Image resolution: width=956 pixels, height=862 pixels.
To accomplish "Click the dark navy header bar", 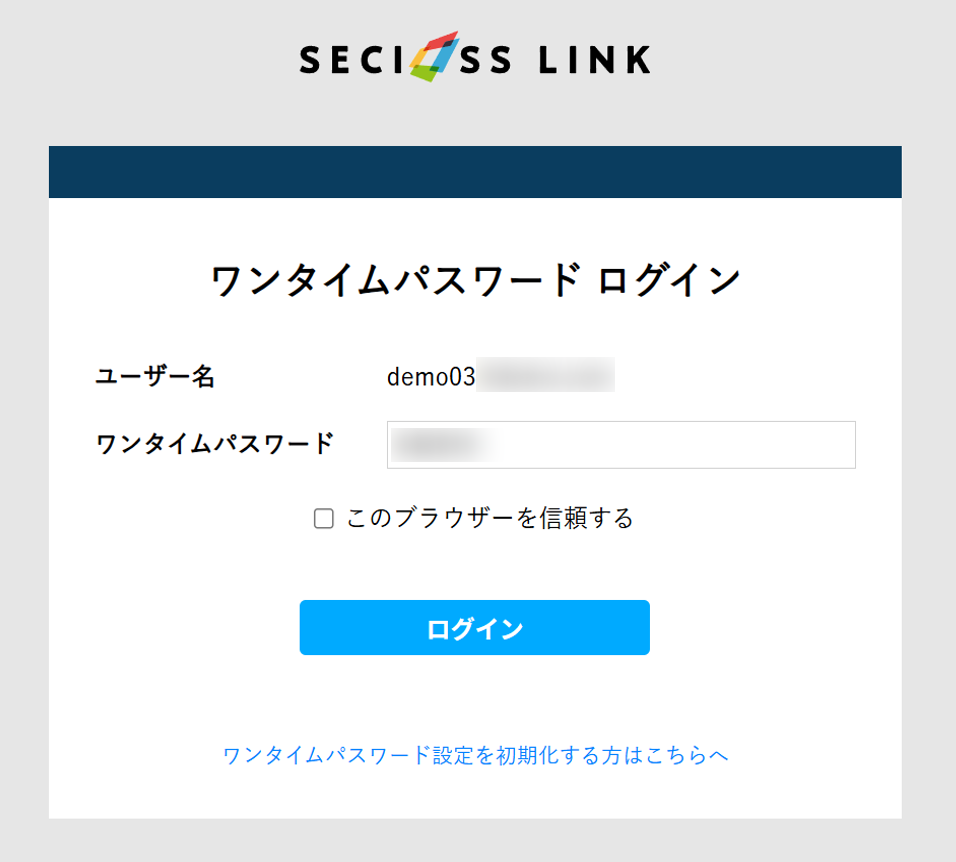I will click(x=475, y=172).
